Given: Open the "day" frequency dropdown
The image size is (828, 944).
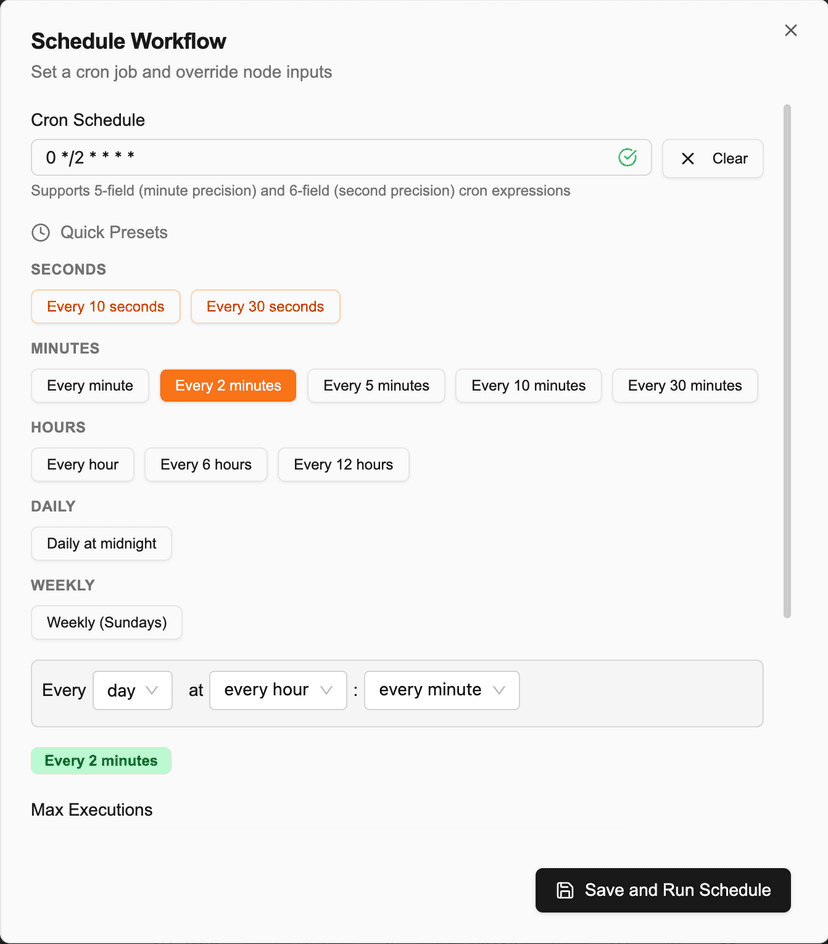Looking at the screenshot, I should 132,690.
